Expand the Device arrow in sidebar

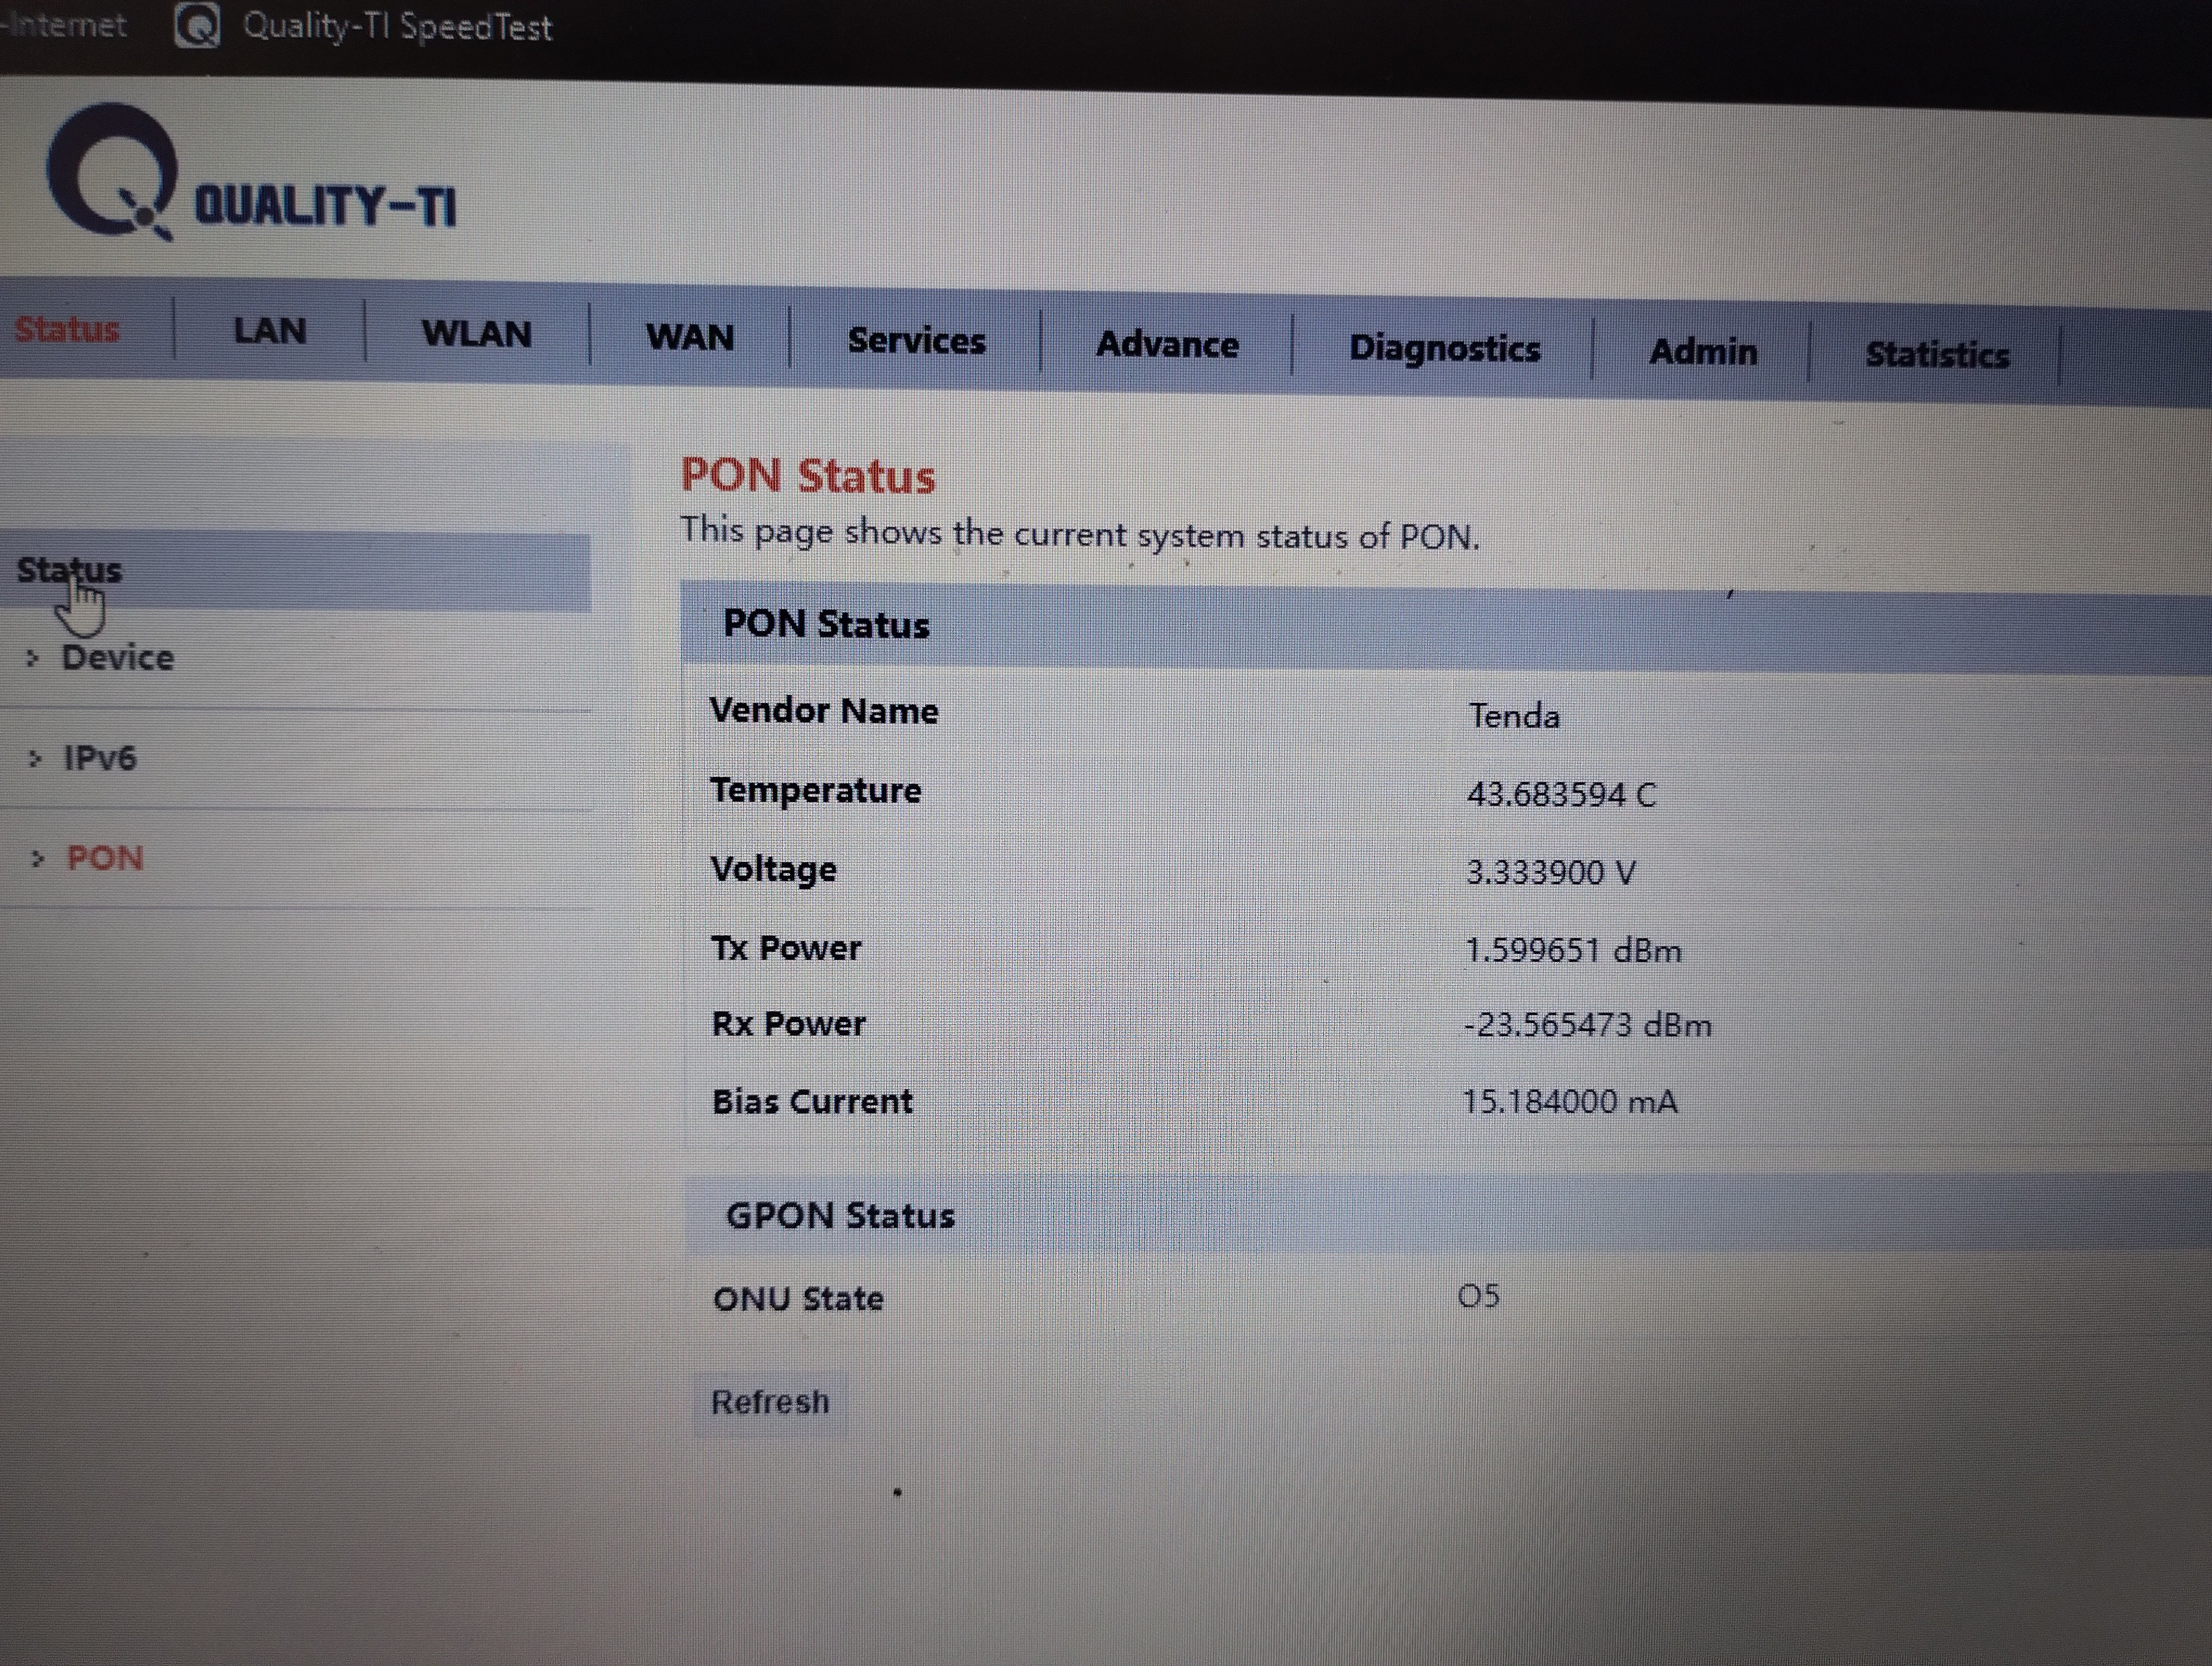pyautogui.click(x=33, y=658)
